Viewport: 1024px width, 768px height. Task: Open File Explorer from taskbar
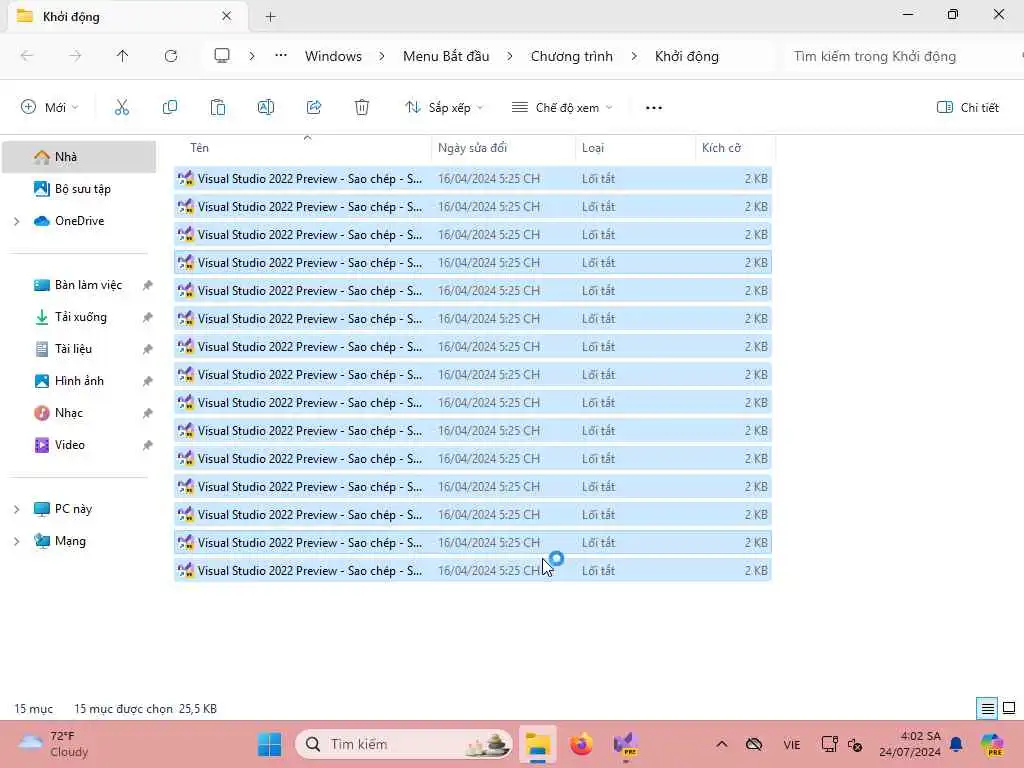coord(538,744)
